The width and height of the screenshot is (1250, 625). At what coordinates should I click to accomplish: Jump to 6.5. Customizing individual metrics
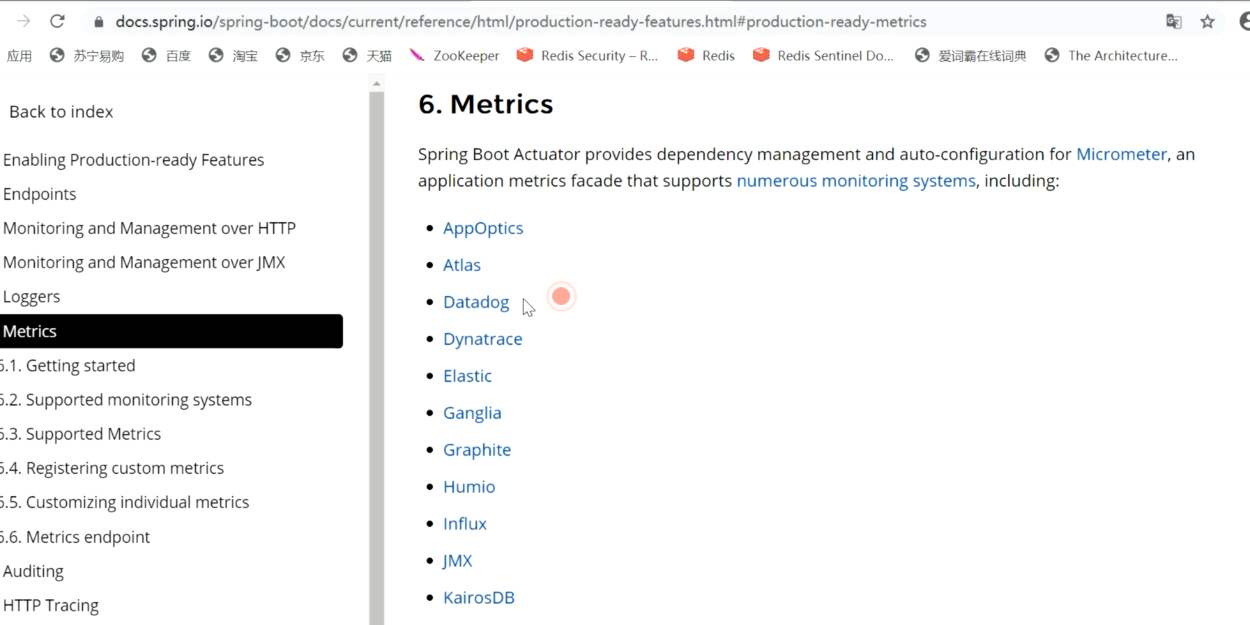(x=124, y=502)
